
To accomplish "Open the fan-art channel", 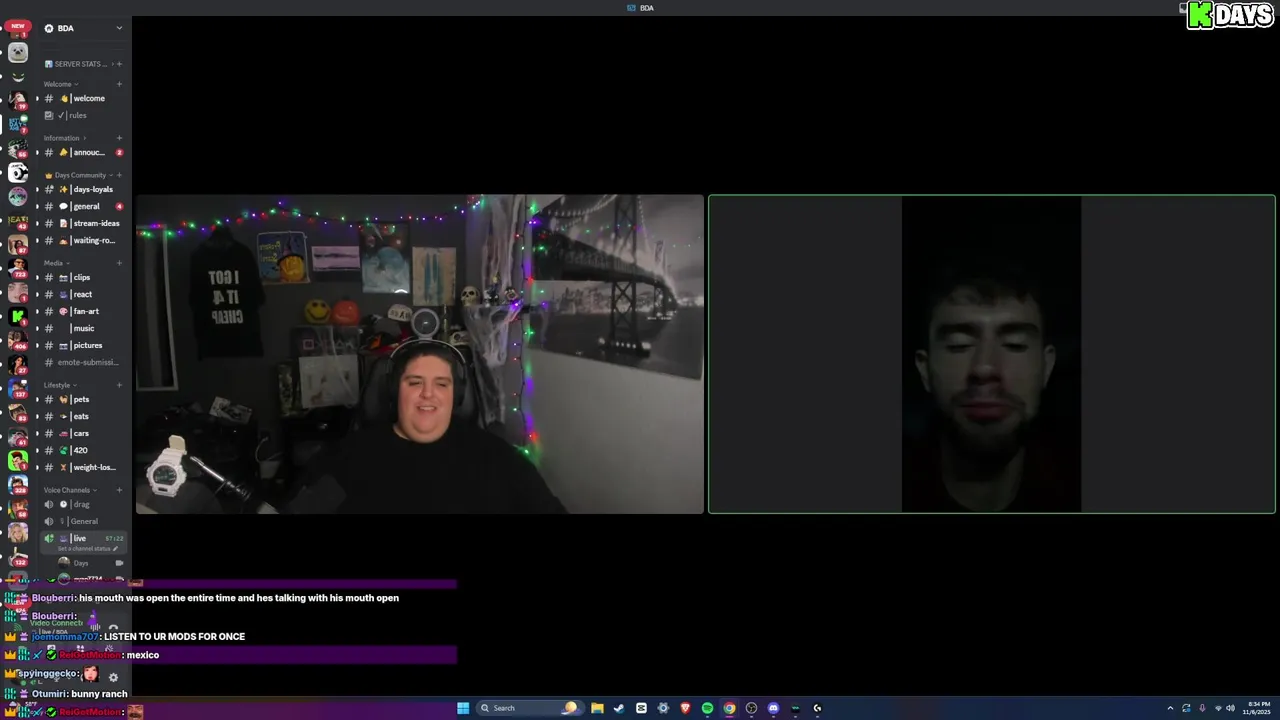I will click(82, 311).
